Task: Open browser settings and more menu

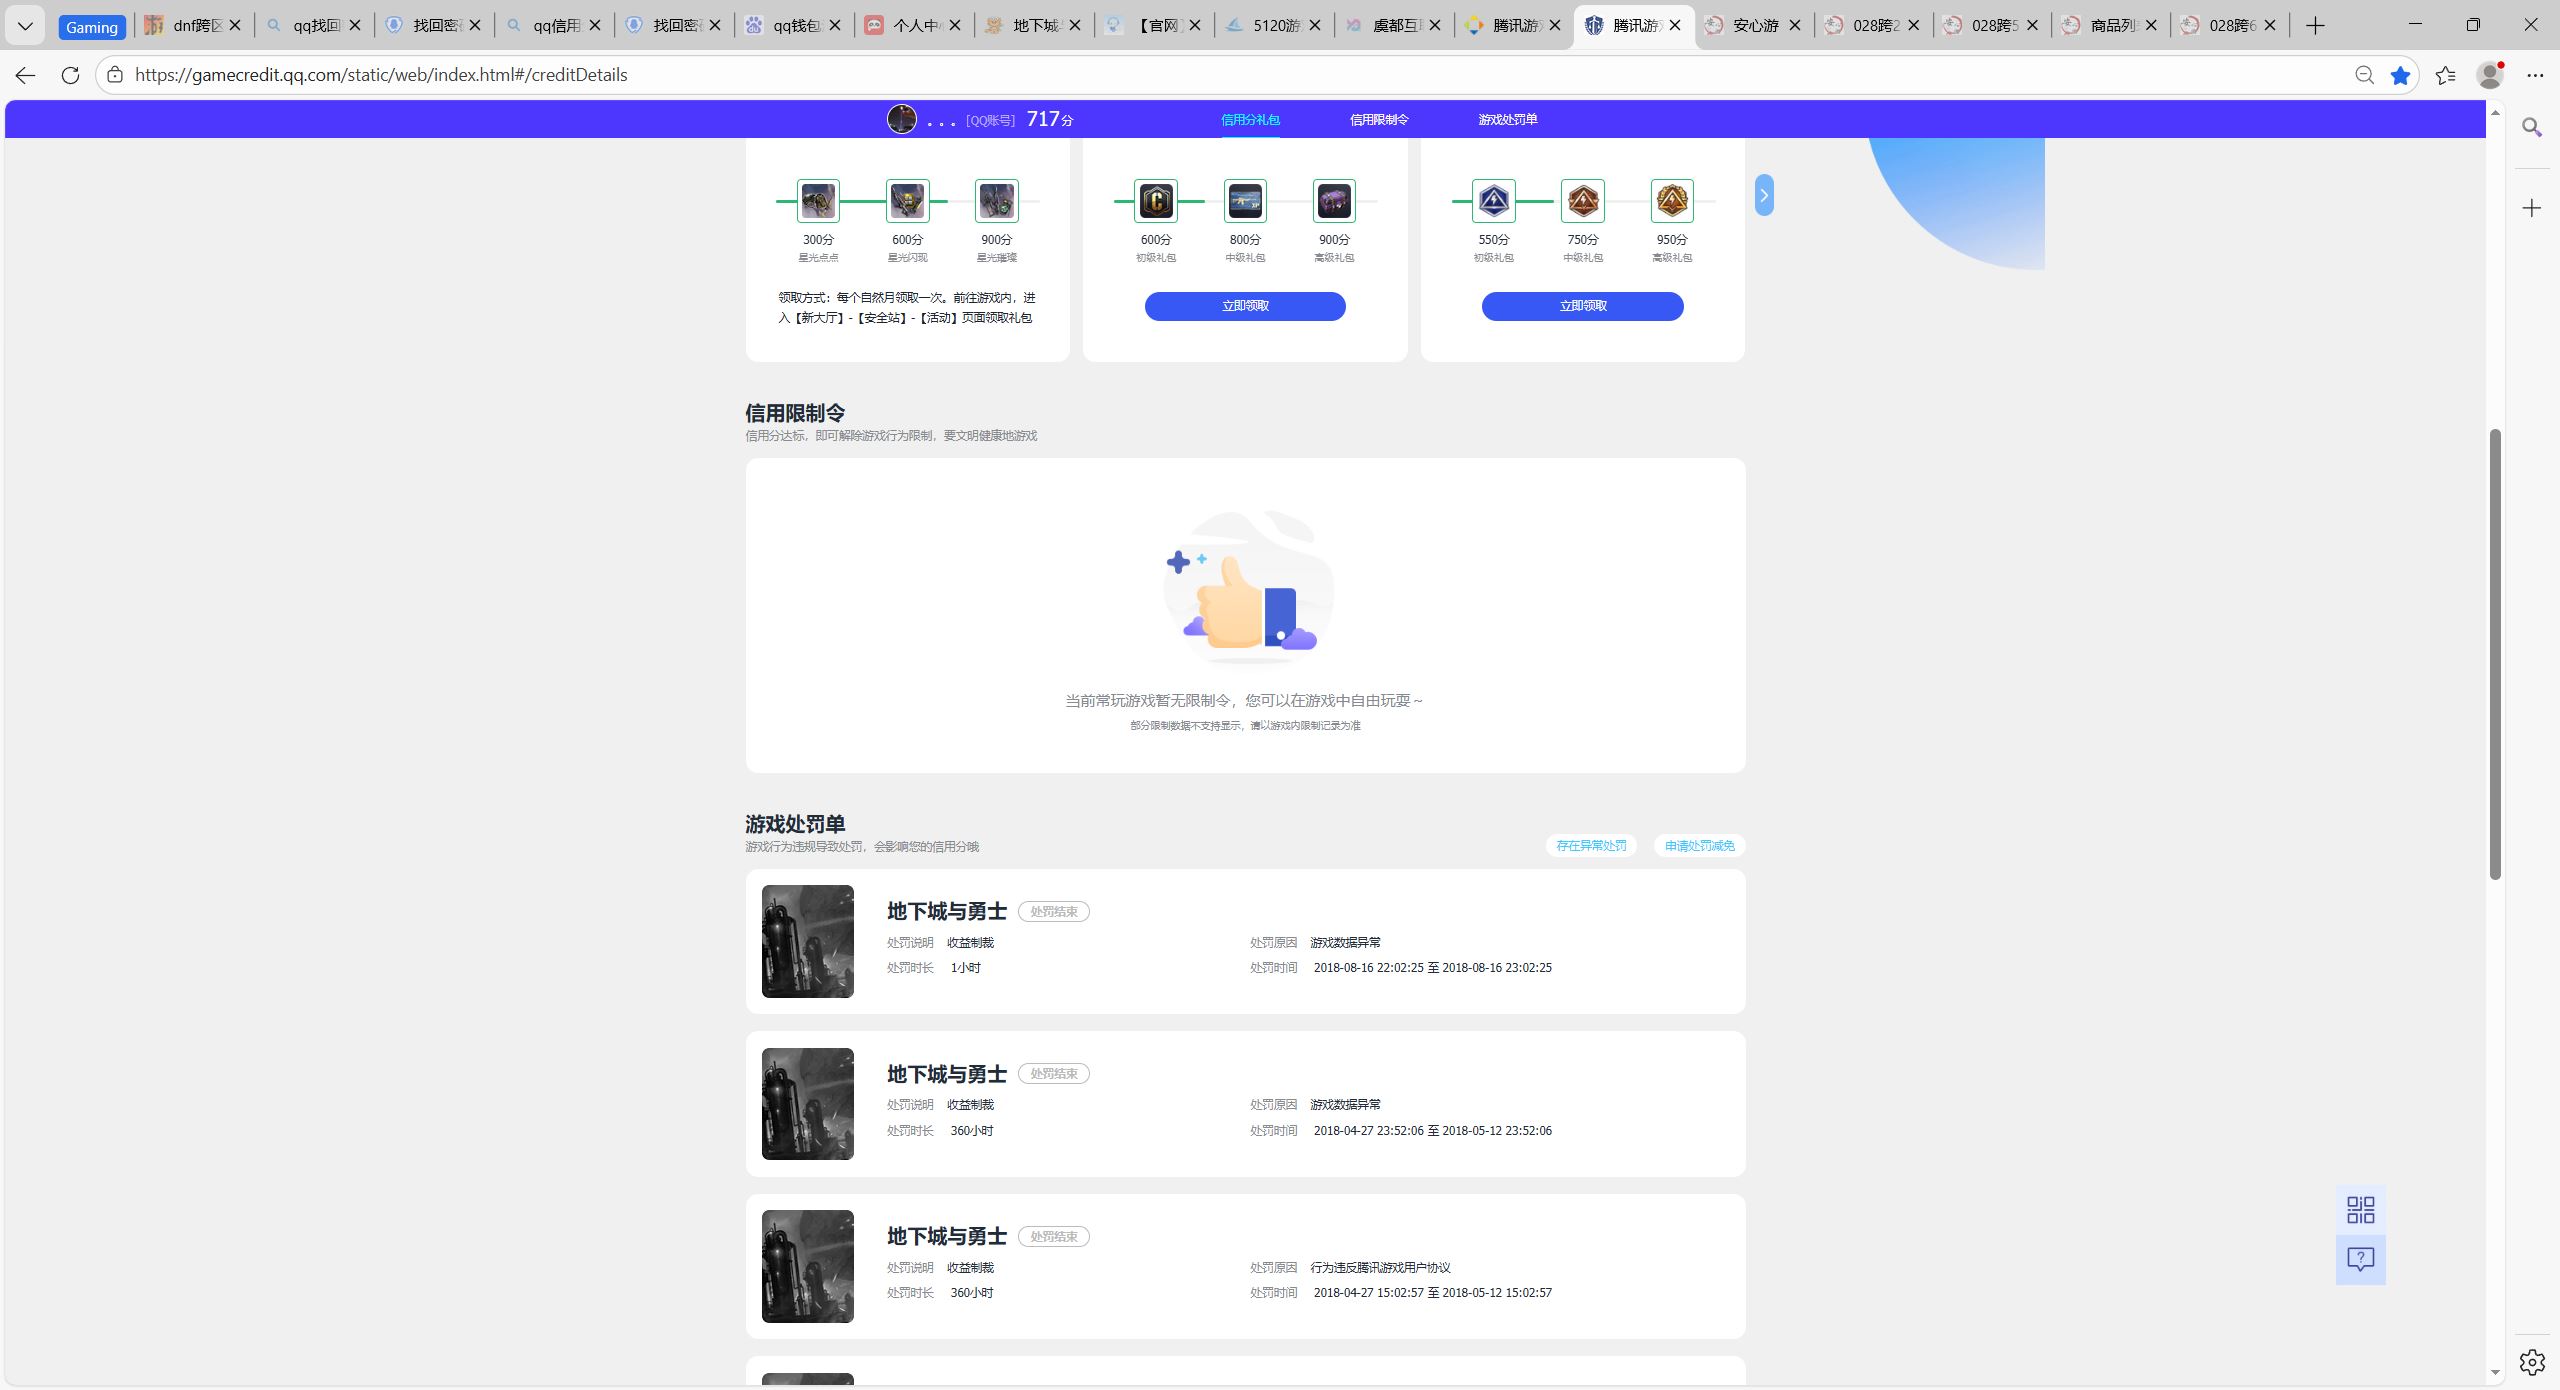Action: (2534, 75)
